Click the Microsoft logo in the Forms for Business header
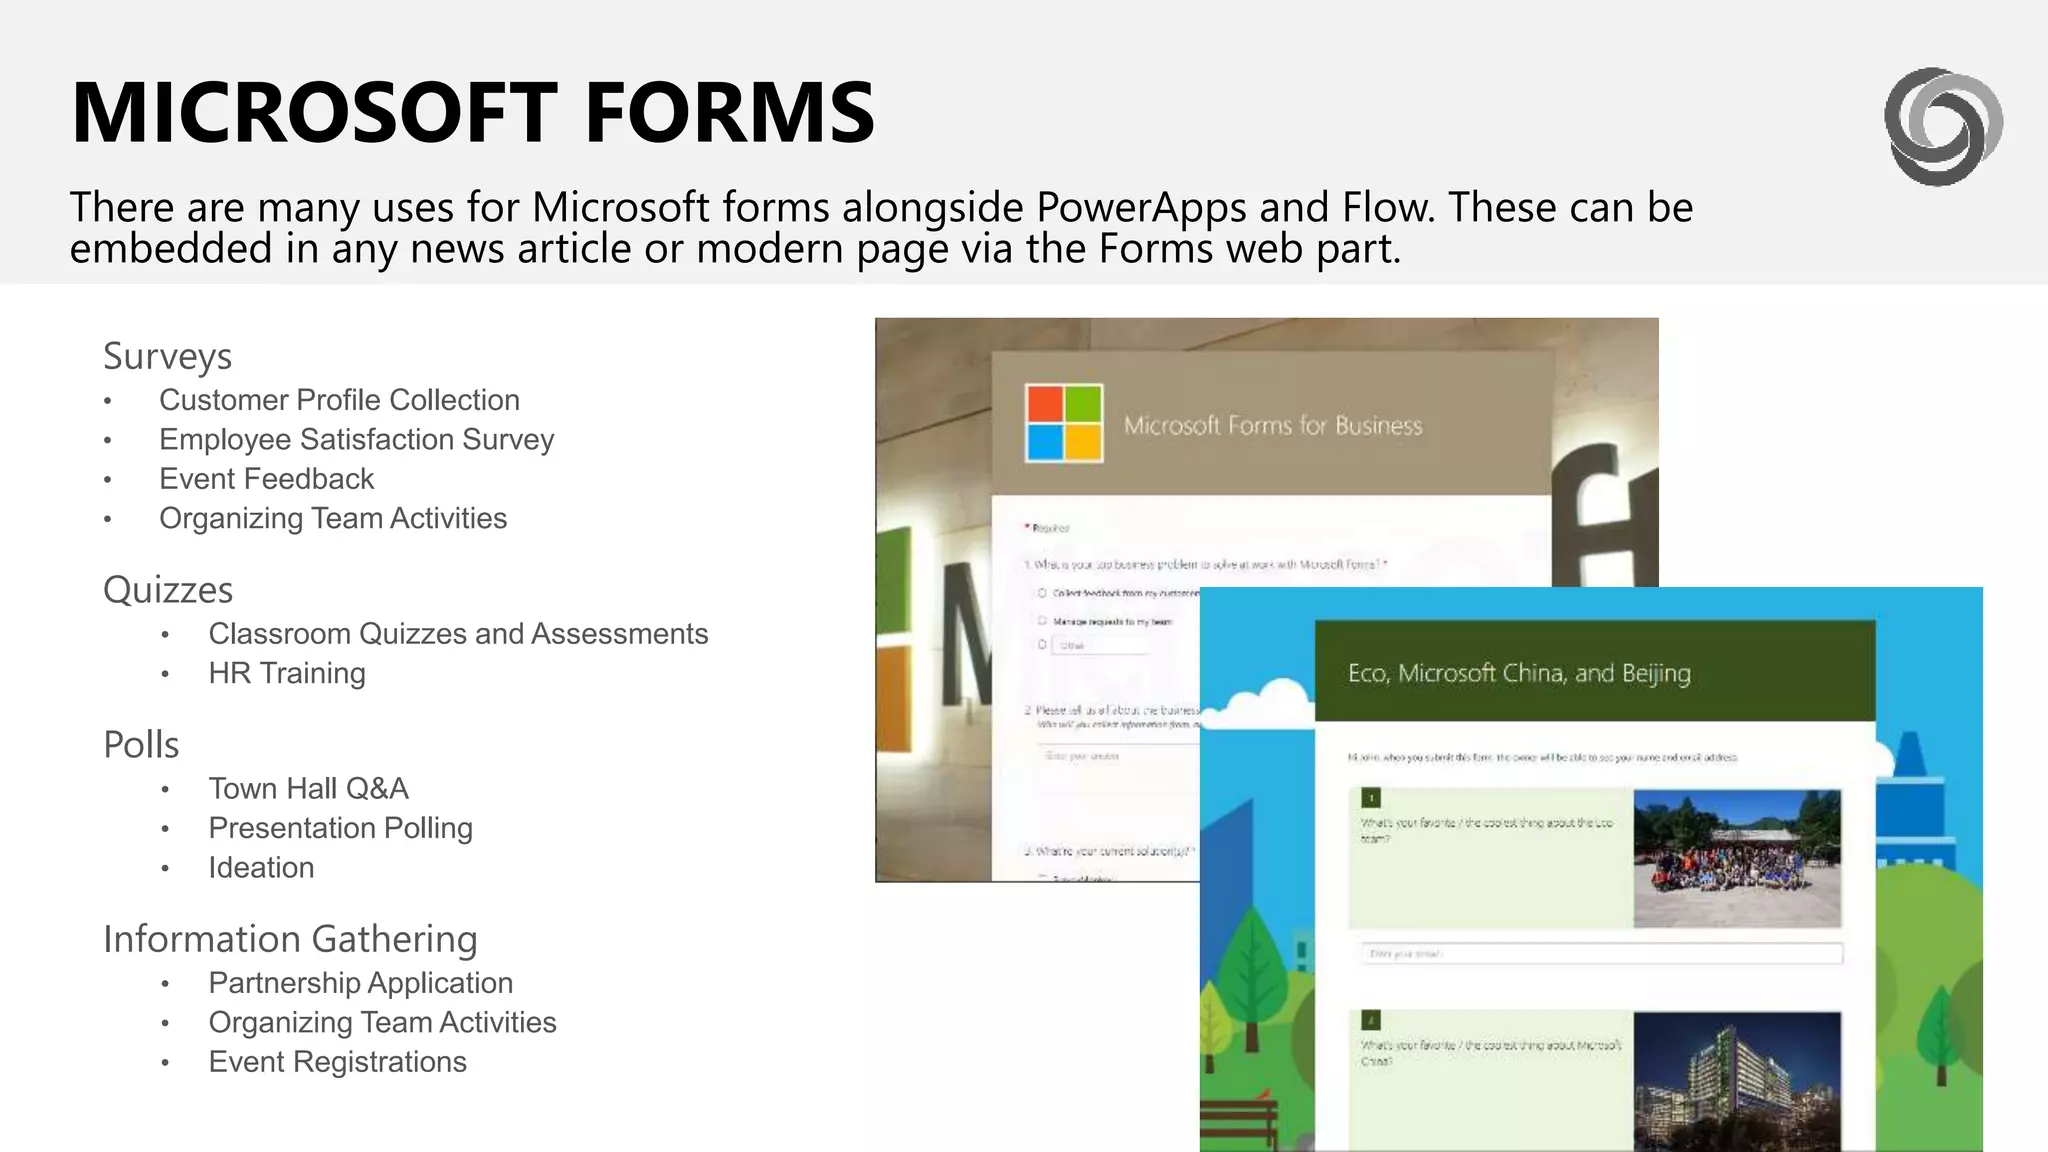The image size is (2048, 1152). click(x=1064, y=423)
